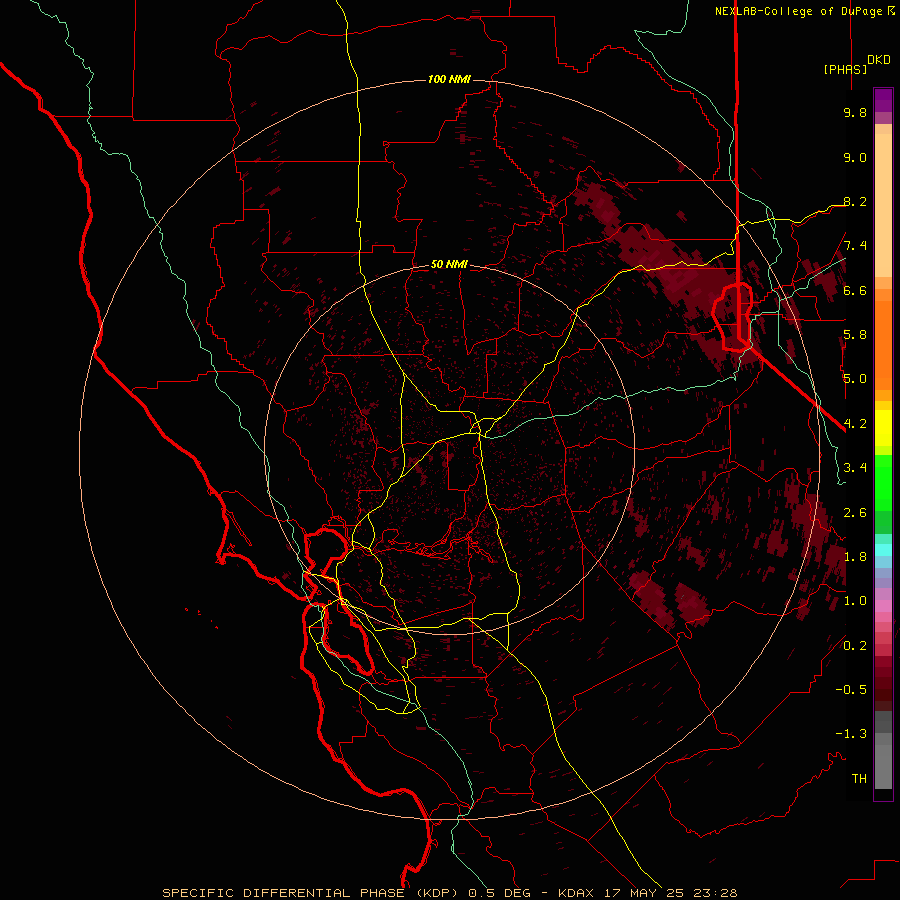Click the 1.0 legend value

pyautogui.click(x=855, y=601)
